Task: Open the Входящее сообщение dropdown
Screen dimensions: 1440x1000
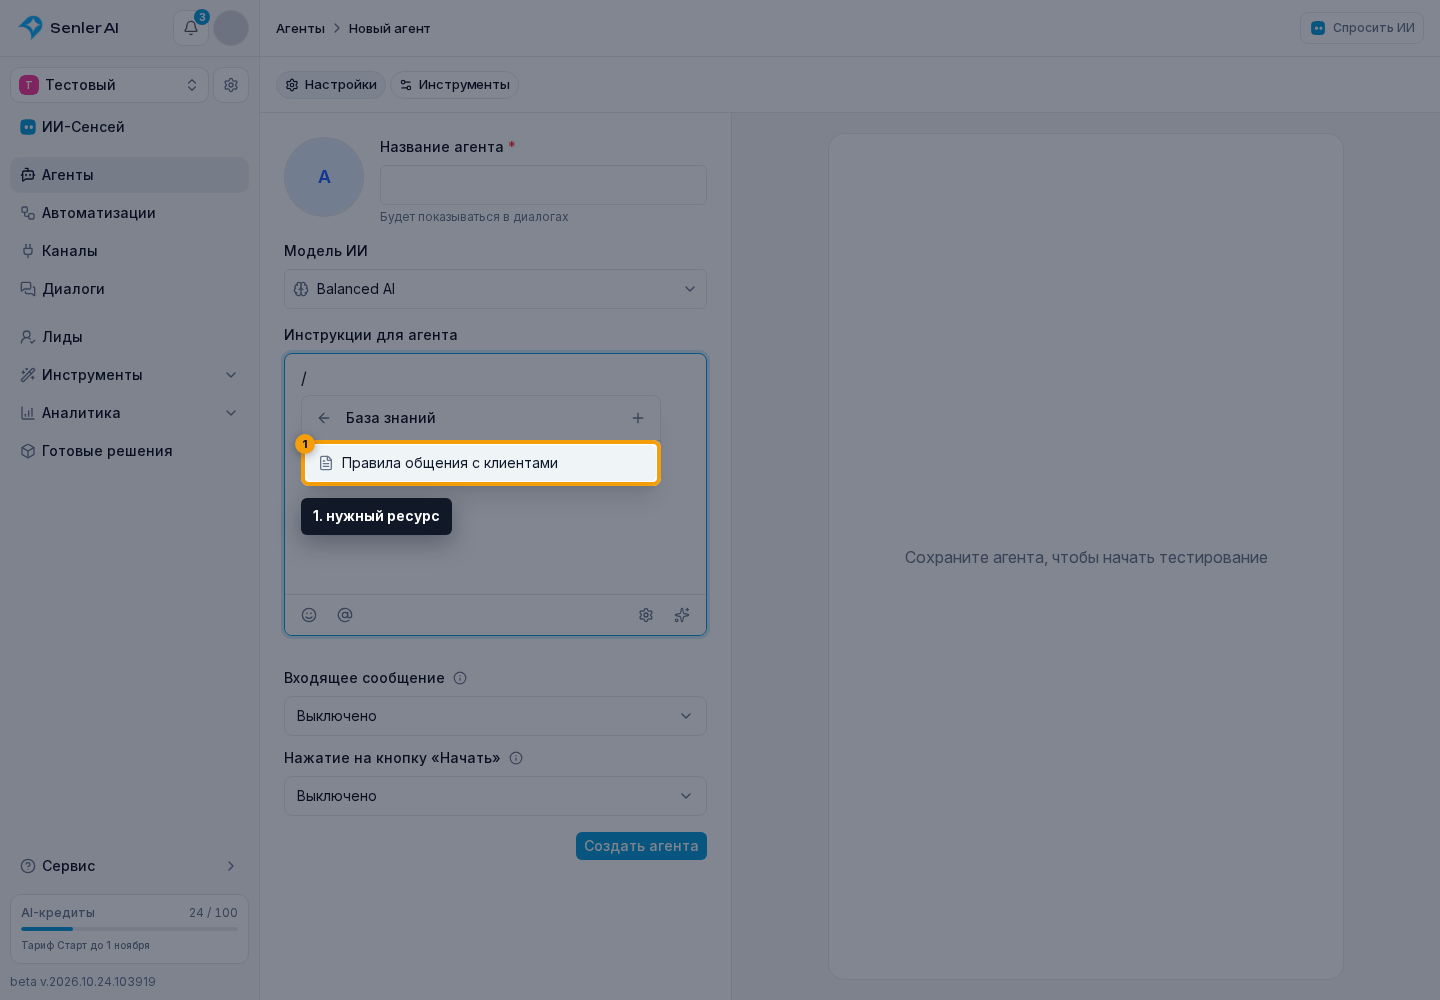Action: coord(495,716)
